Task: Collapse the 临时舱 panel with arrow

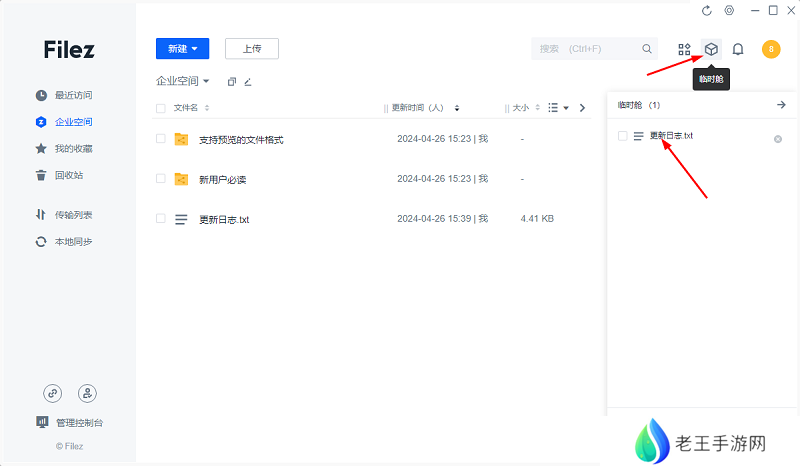Action: click(x=781, y=105)
